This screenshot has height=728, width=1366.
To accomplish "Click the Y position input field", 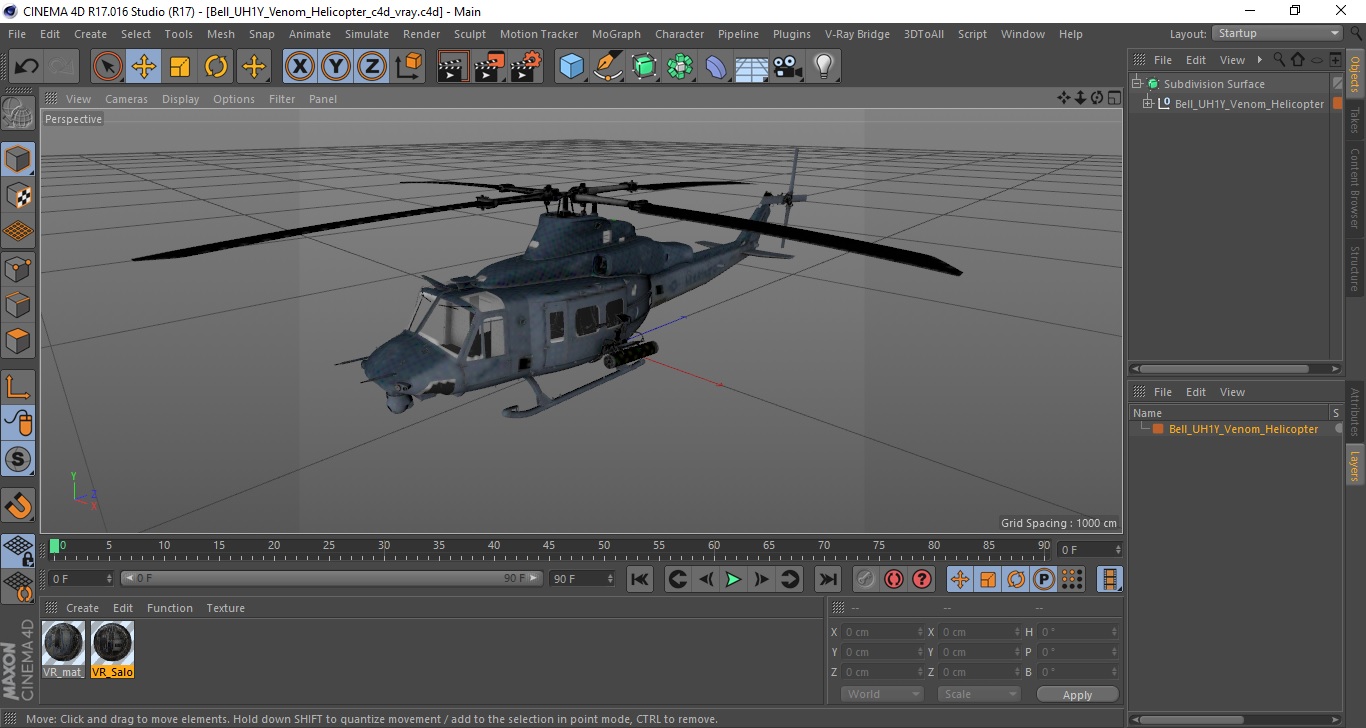I will pyautogui.click(x=882, y=652).
